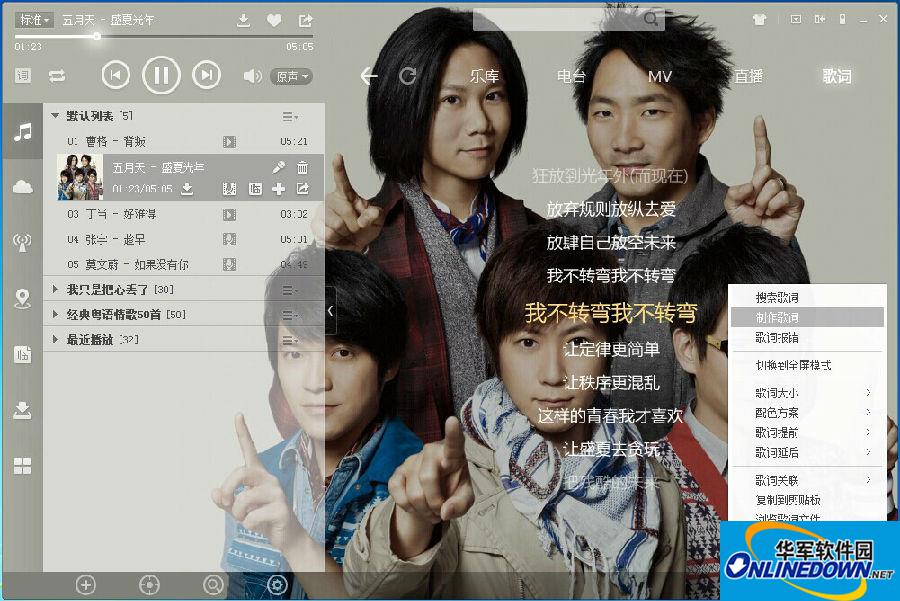Image resolution: width=900 pixels, height=601 pixels.
Task: Mute the volume speaker icon
Action: [x=252, y=76]
